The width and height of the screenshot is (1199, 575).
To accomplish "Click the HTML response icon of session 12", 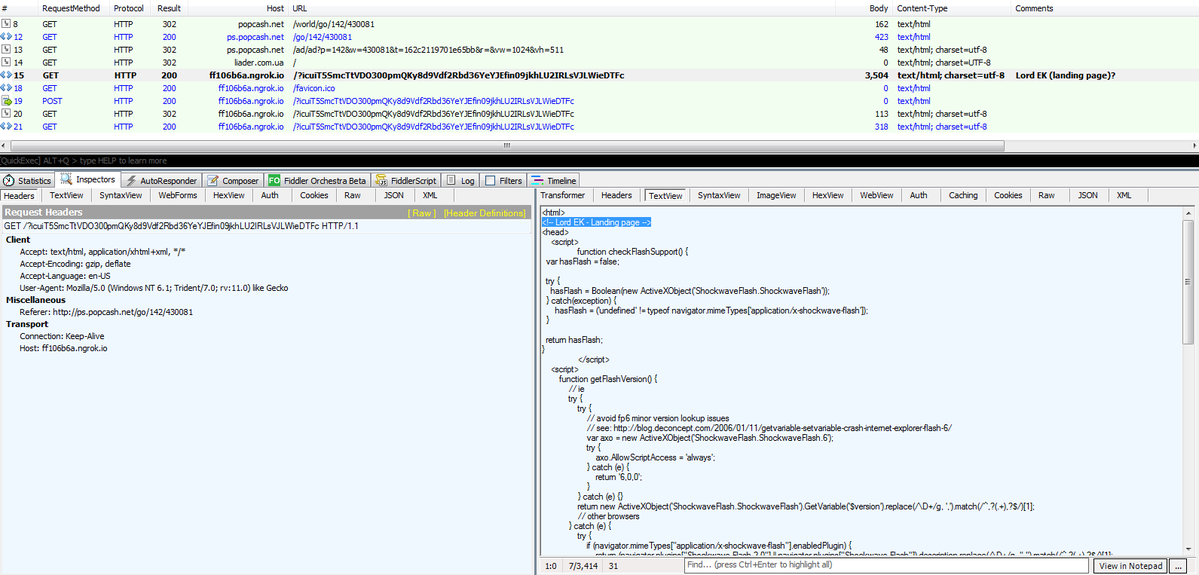I will 7,37.
